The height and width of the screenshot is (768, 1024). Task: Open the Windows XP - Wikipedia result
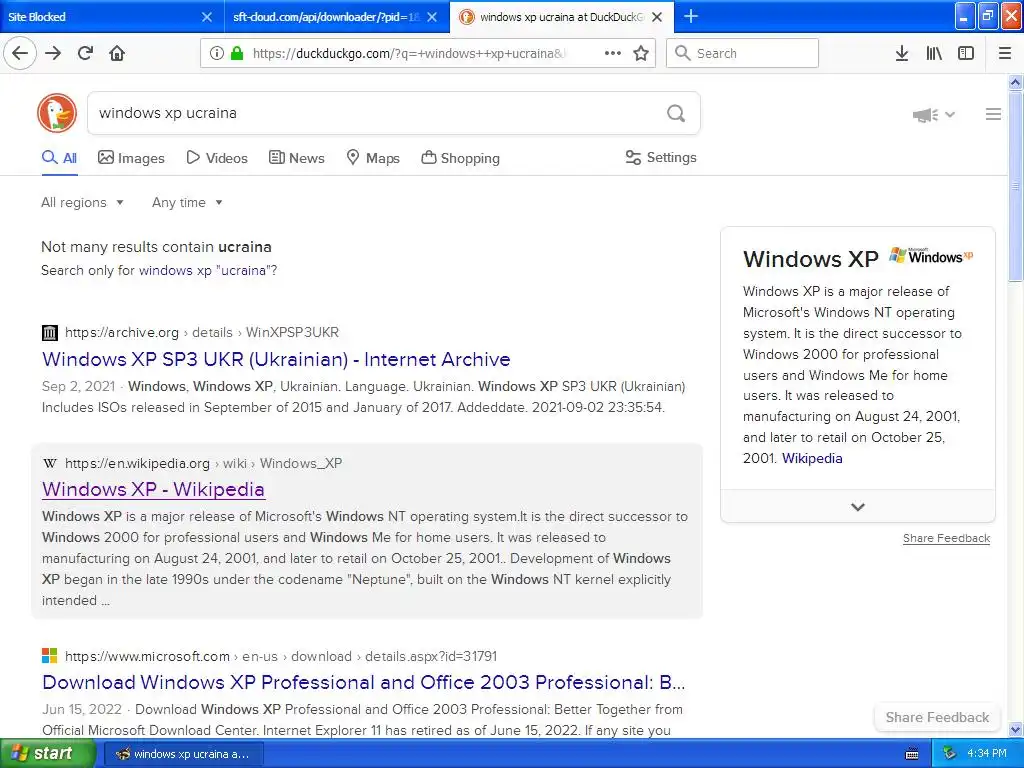[x=153, y=489]
